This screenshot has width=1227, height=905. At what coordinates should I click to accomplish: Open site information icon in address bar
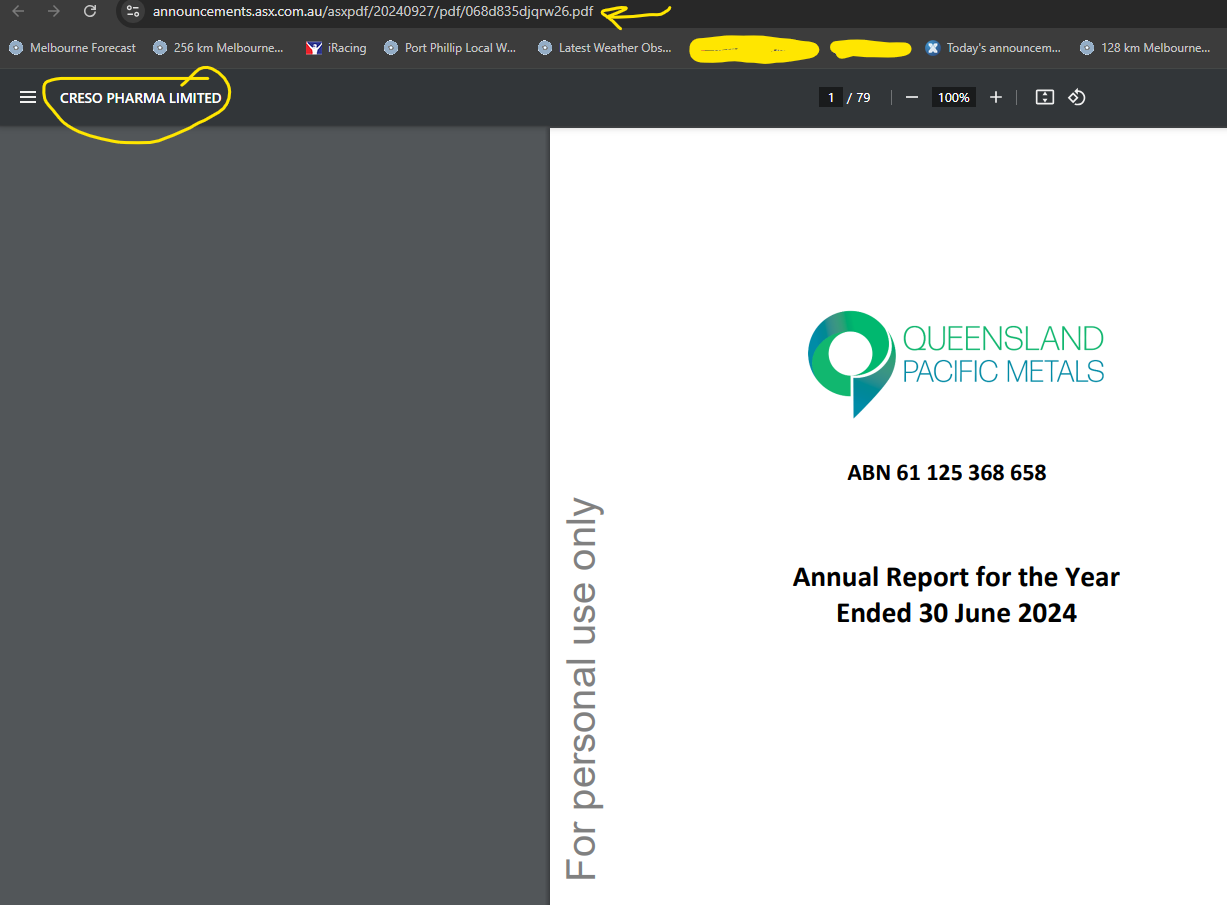click(133, 12)
